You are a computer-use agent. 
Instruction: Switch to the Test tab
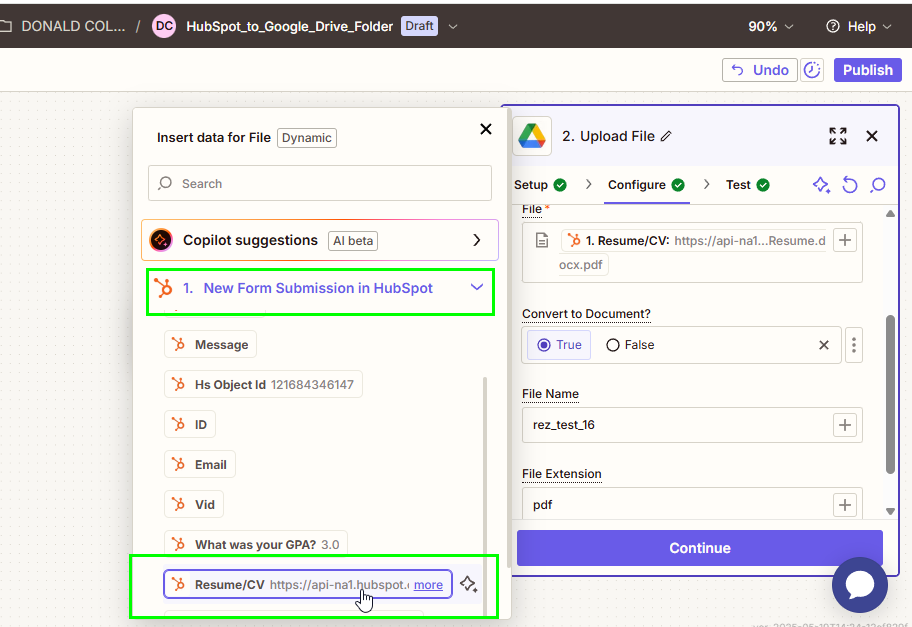click(747, 185)
